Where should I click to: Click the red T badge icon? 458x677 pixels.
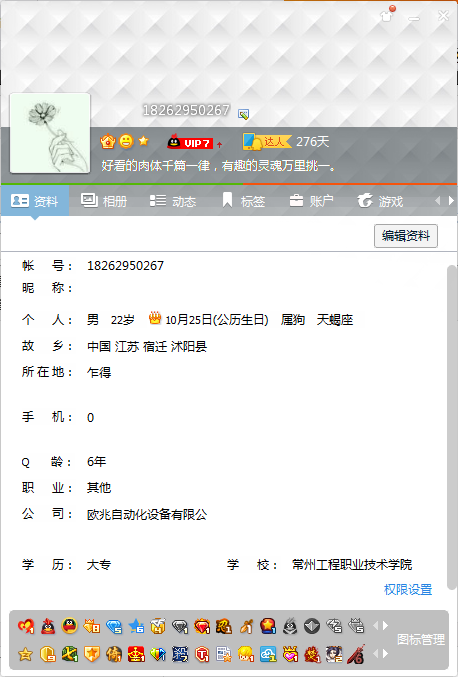(x=202, y=654)
